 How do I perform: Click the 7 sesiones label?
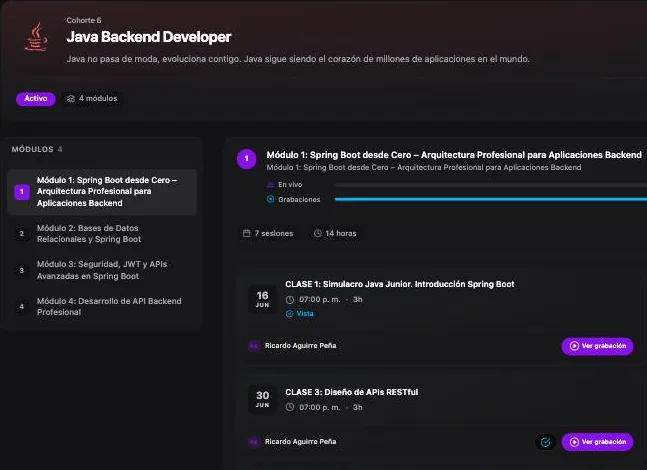pos(274,233)
